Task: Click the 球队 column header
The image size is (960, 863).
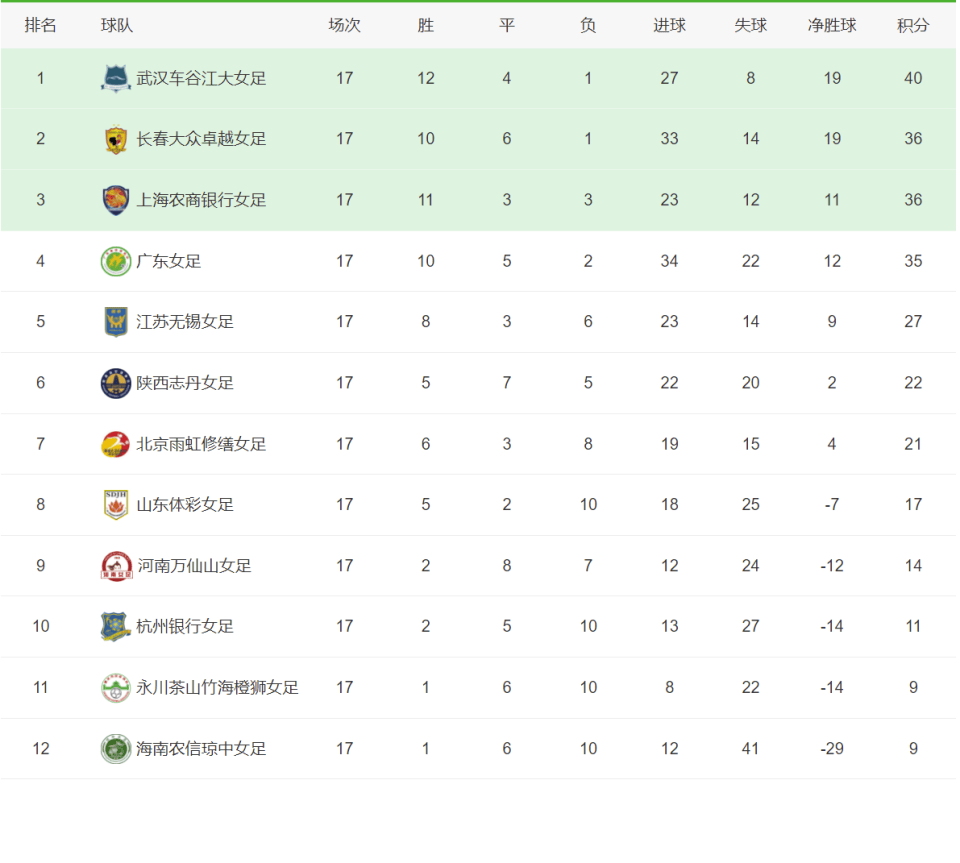Action: pos(116,25)
